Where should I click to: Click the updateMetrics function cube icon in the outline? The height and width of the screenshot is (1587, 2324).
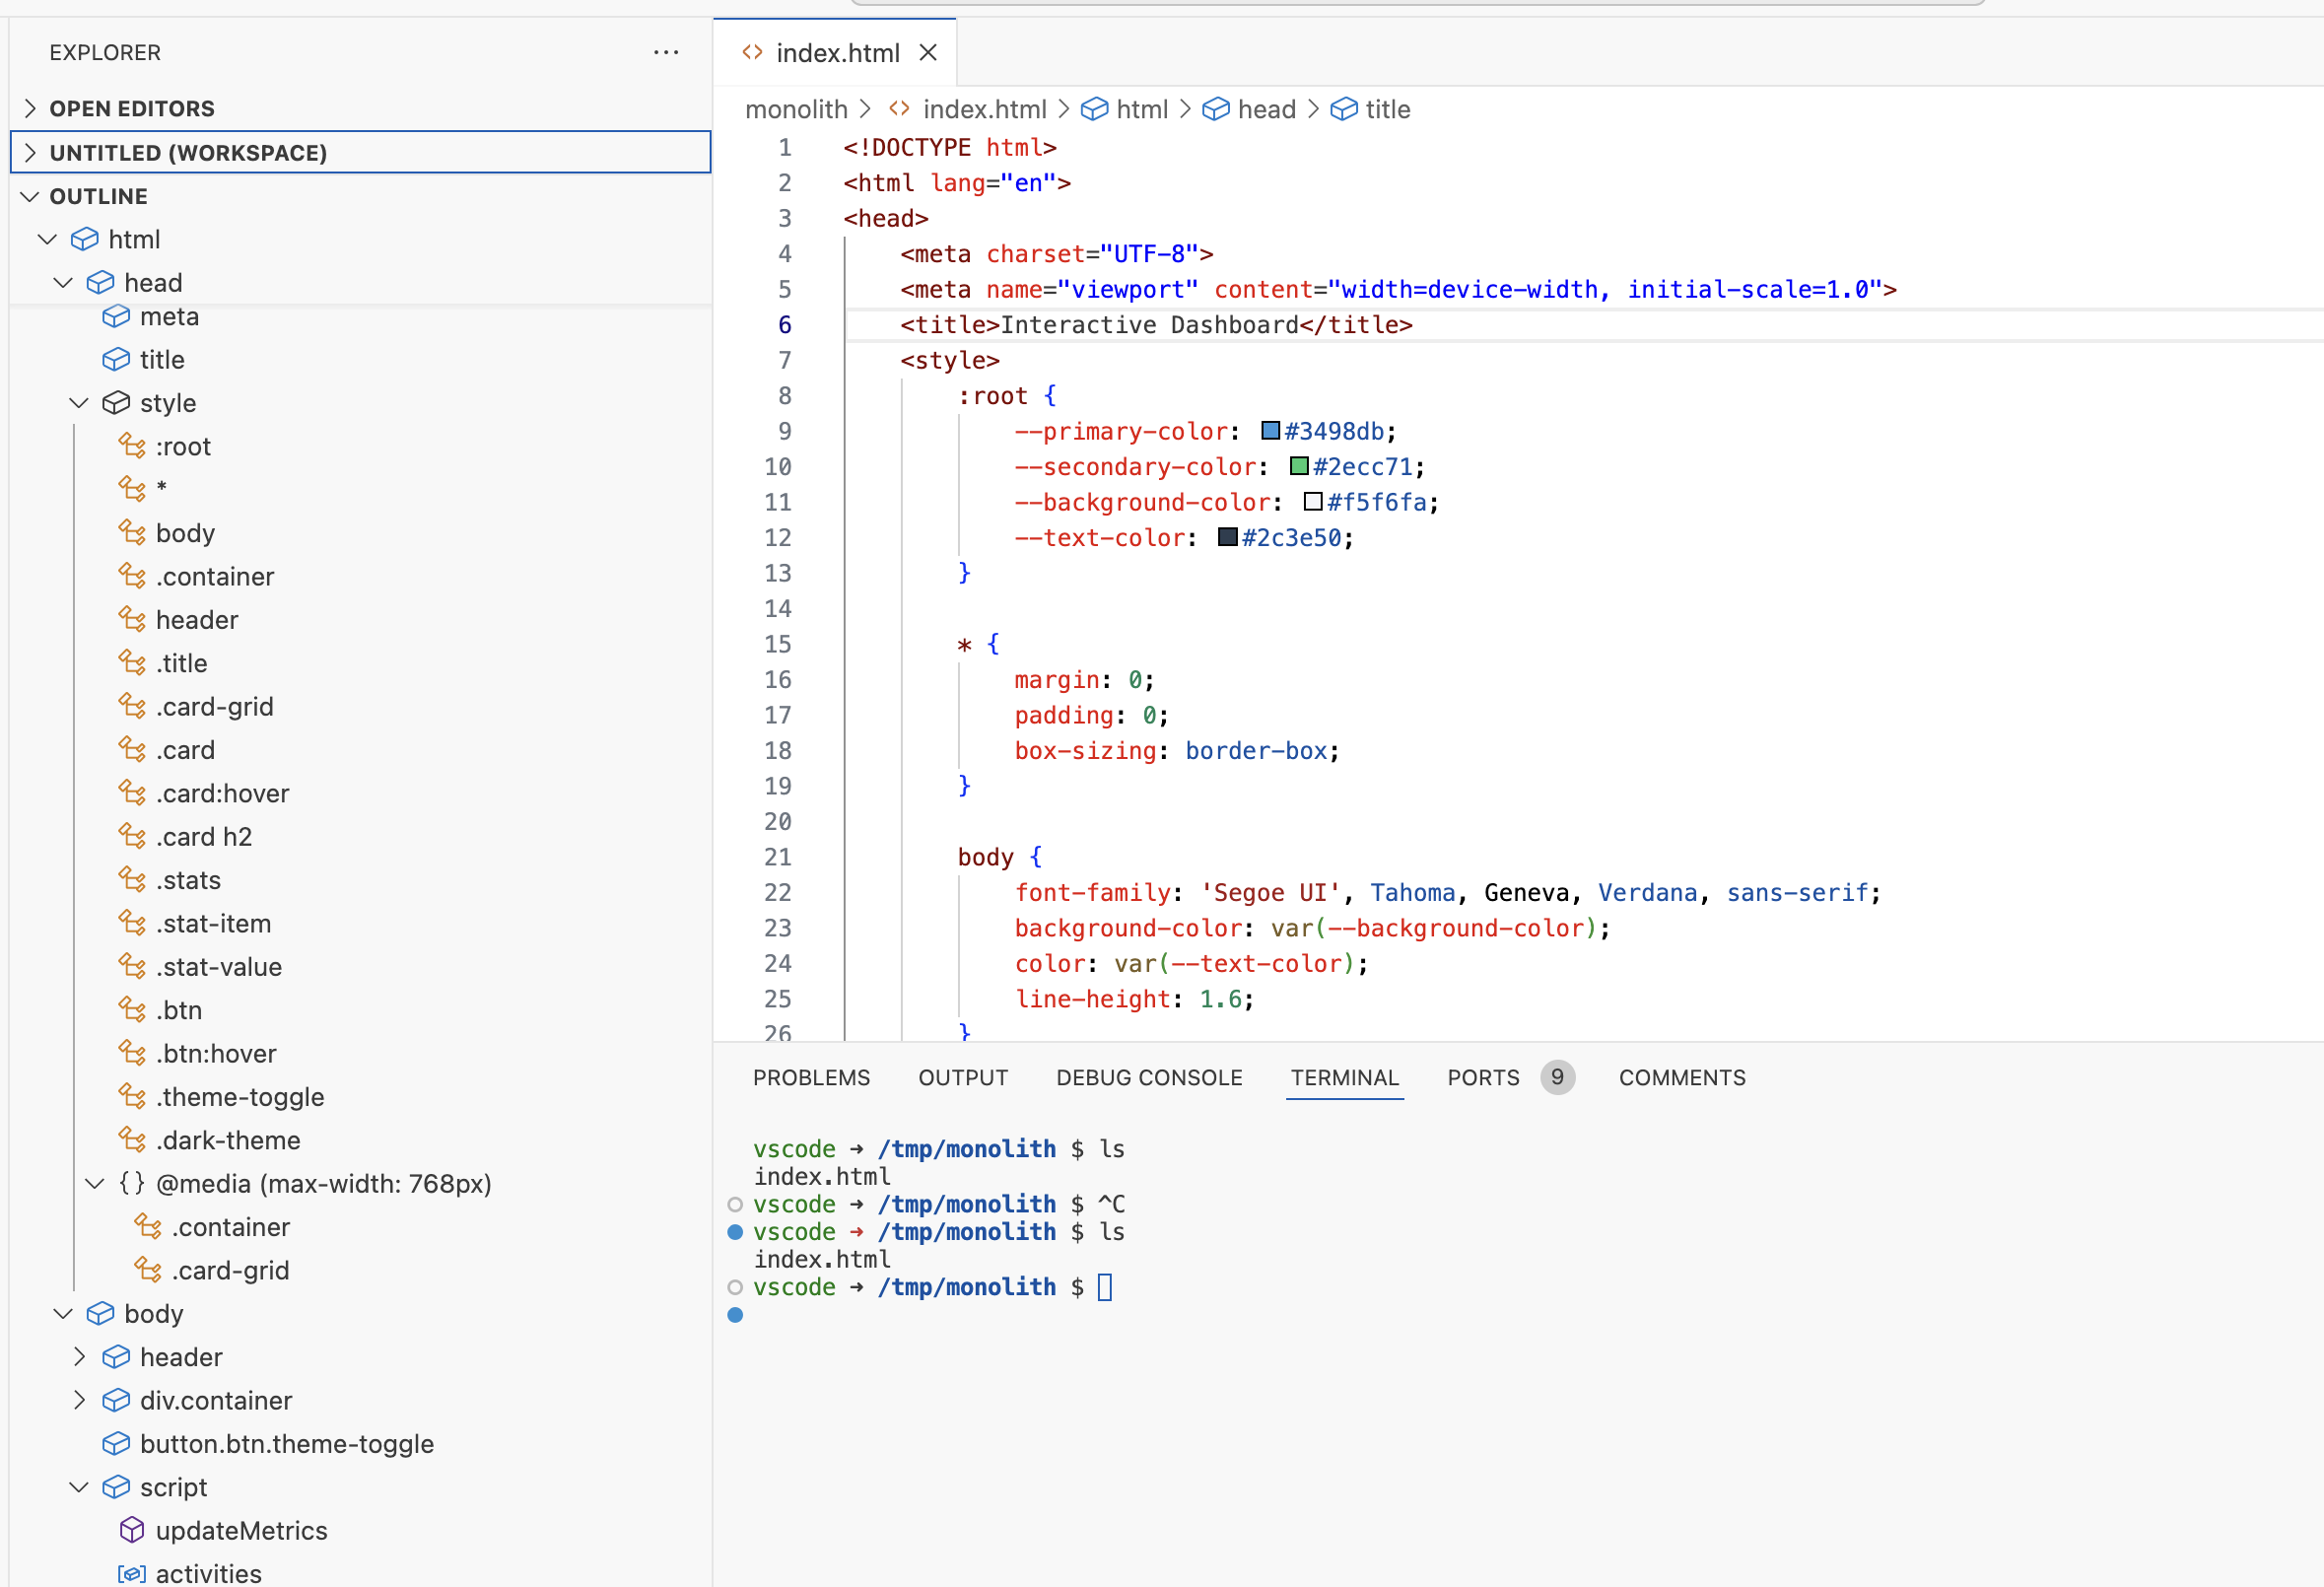[x=132, y=1530]
